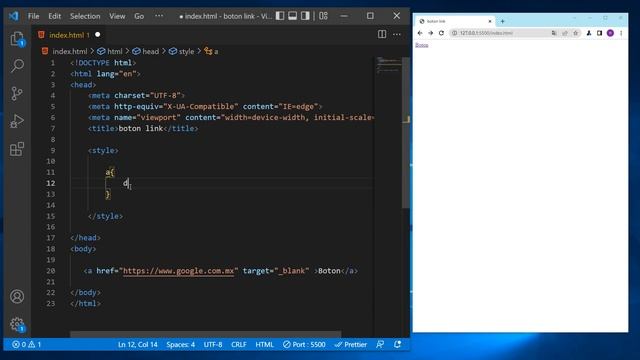
Task: Click the a selector in breadcrumb
Action: click(216, 51)
